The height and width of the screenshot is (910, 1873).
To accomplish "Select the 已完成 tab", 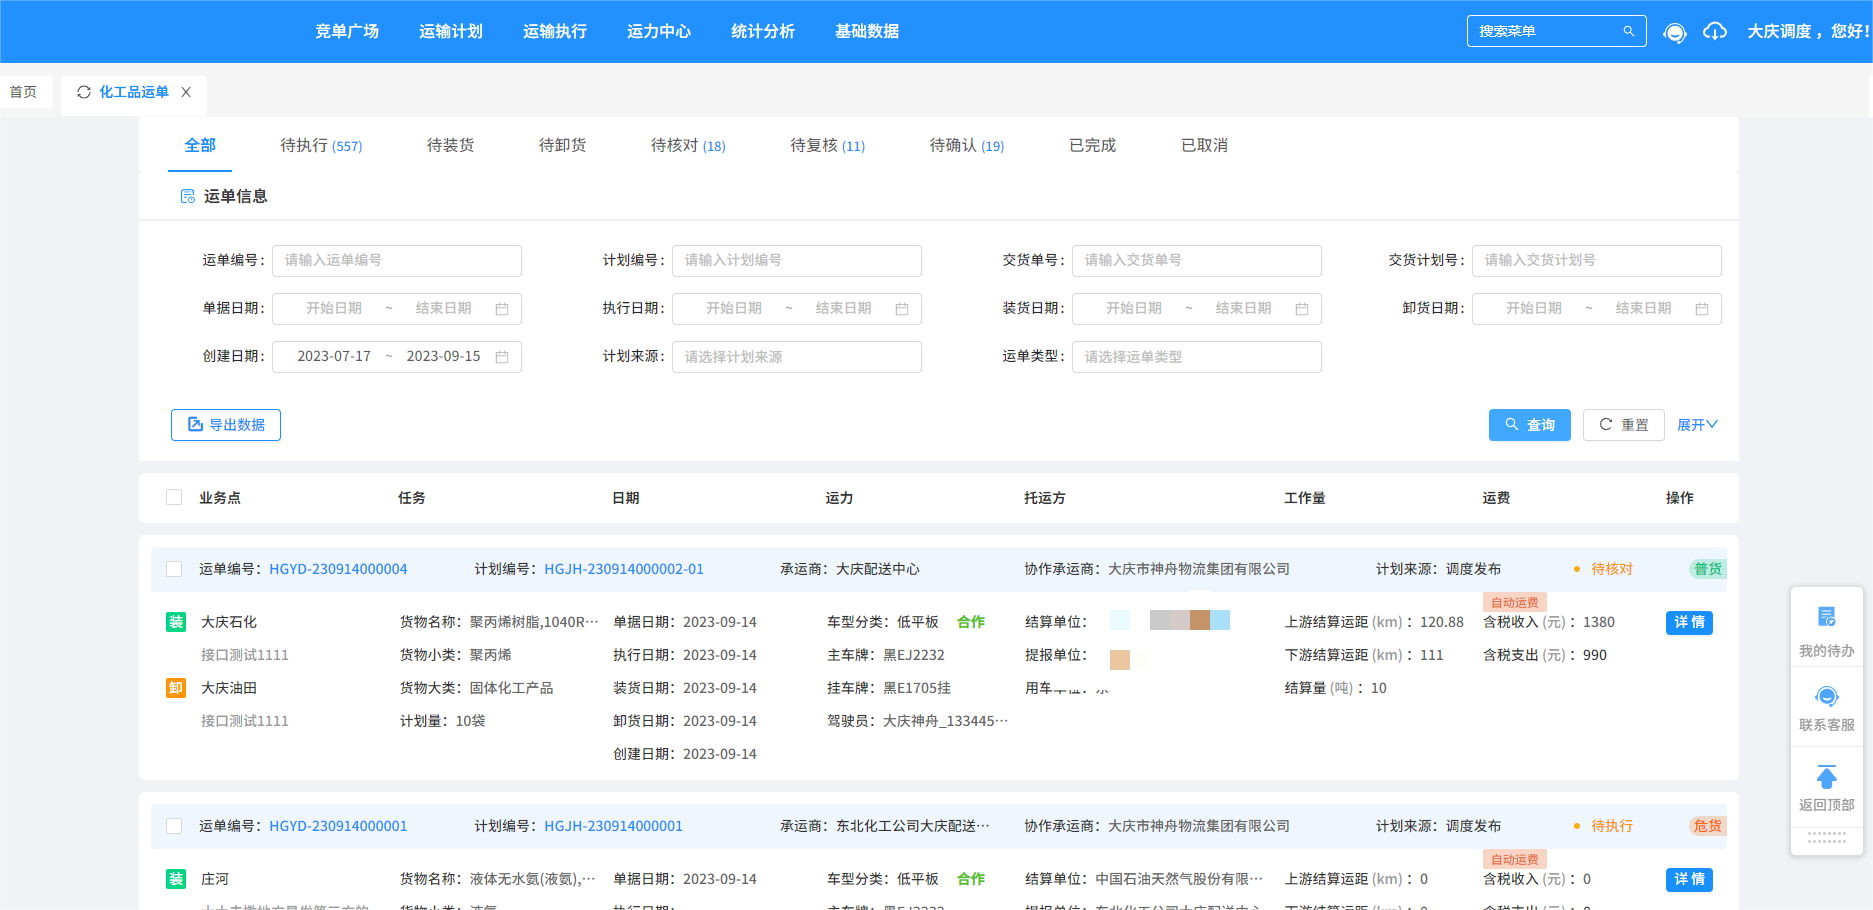I will point(1093,145).
